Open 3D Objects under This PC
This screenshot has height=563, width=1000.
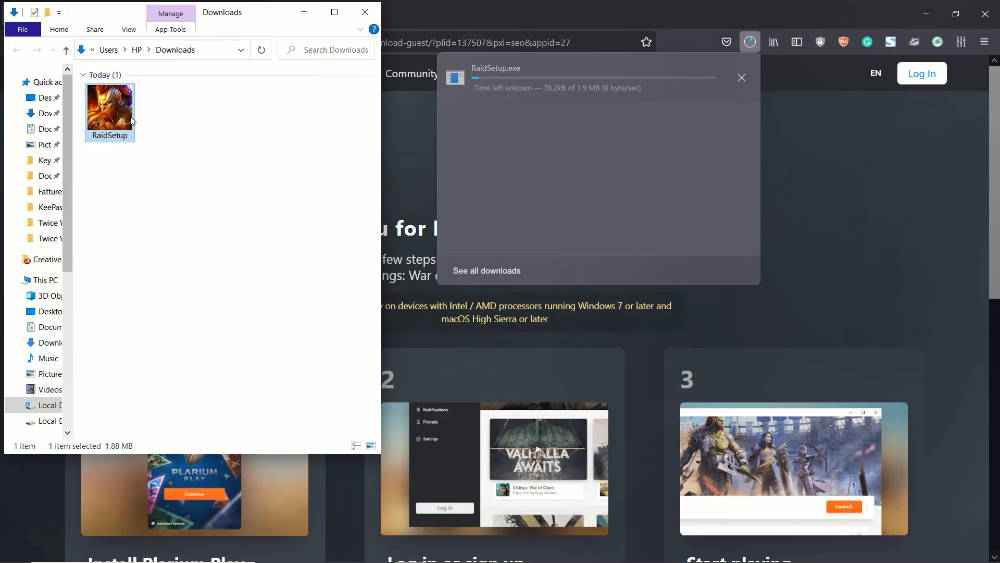click(43, 296)
